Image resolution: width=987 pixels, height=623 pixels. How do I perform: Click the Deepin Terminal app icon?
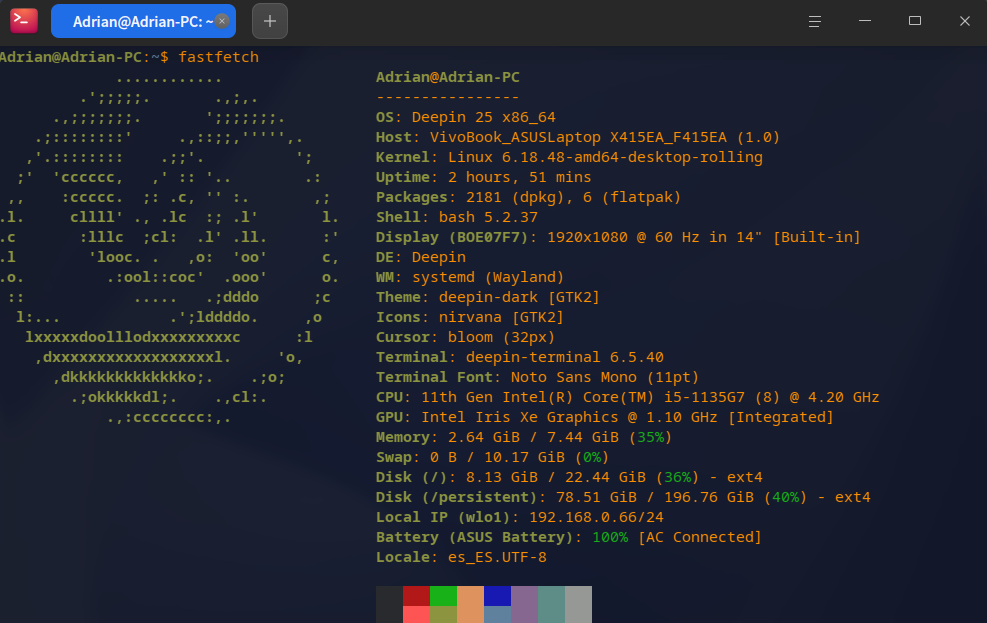pyautogui.click(x=24, y=21)
